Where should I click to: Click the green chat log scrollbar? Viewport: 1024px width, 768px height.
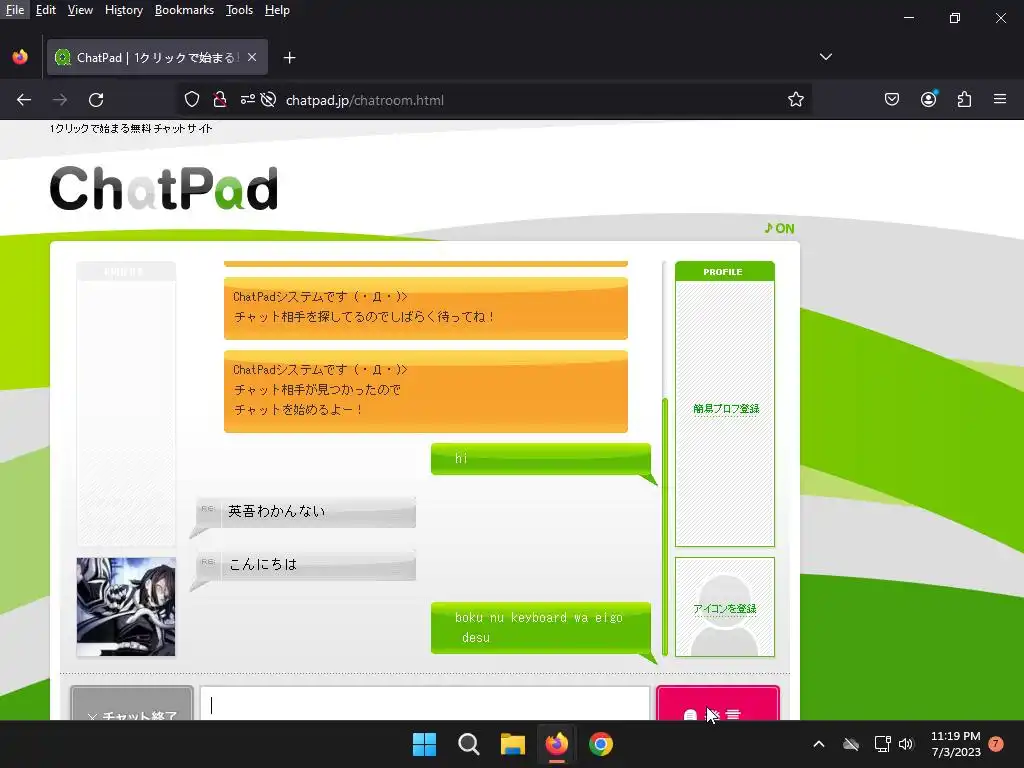pyautogui.click(x=665, y=526)
